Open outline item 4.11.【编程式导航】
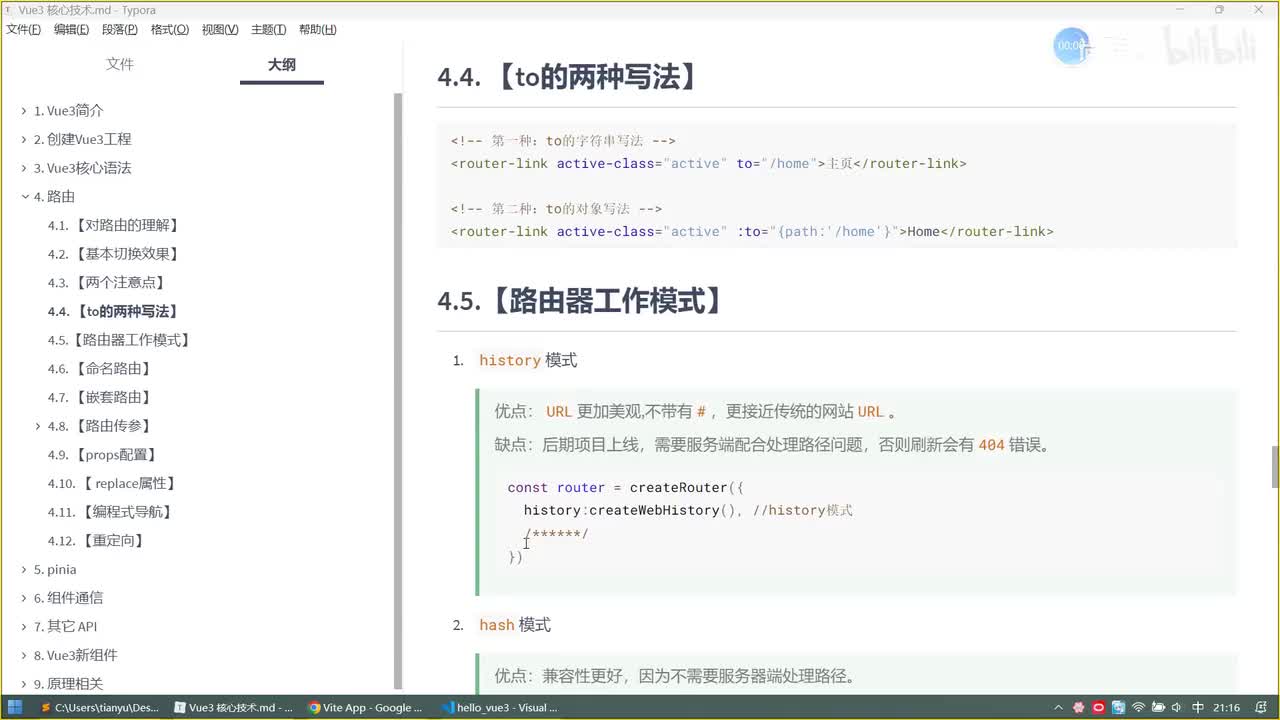This screenshot has width=1280, height=720. coord(113,512)
